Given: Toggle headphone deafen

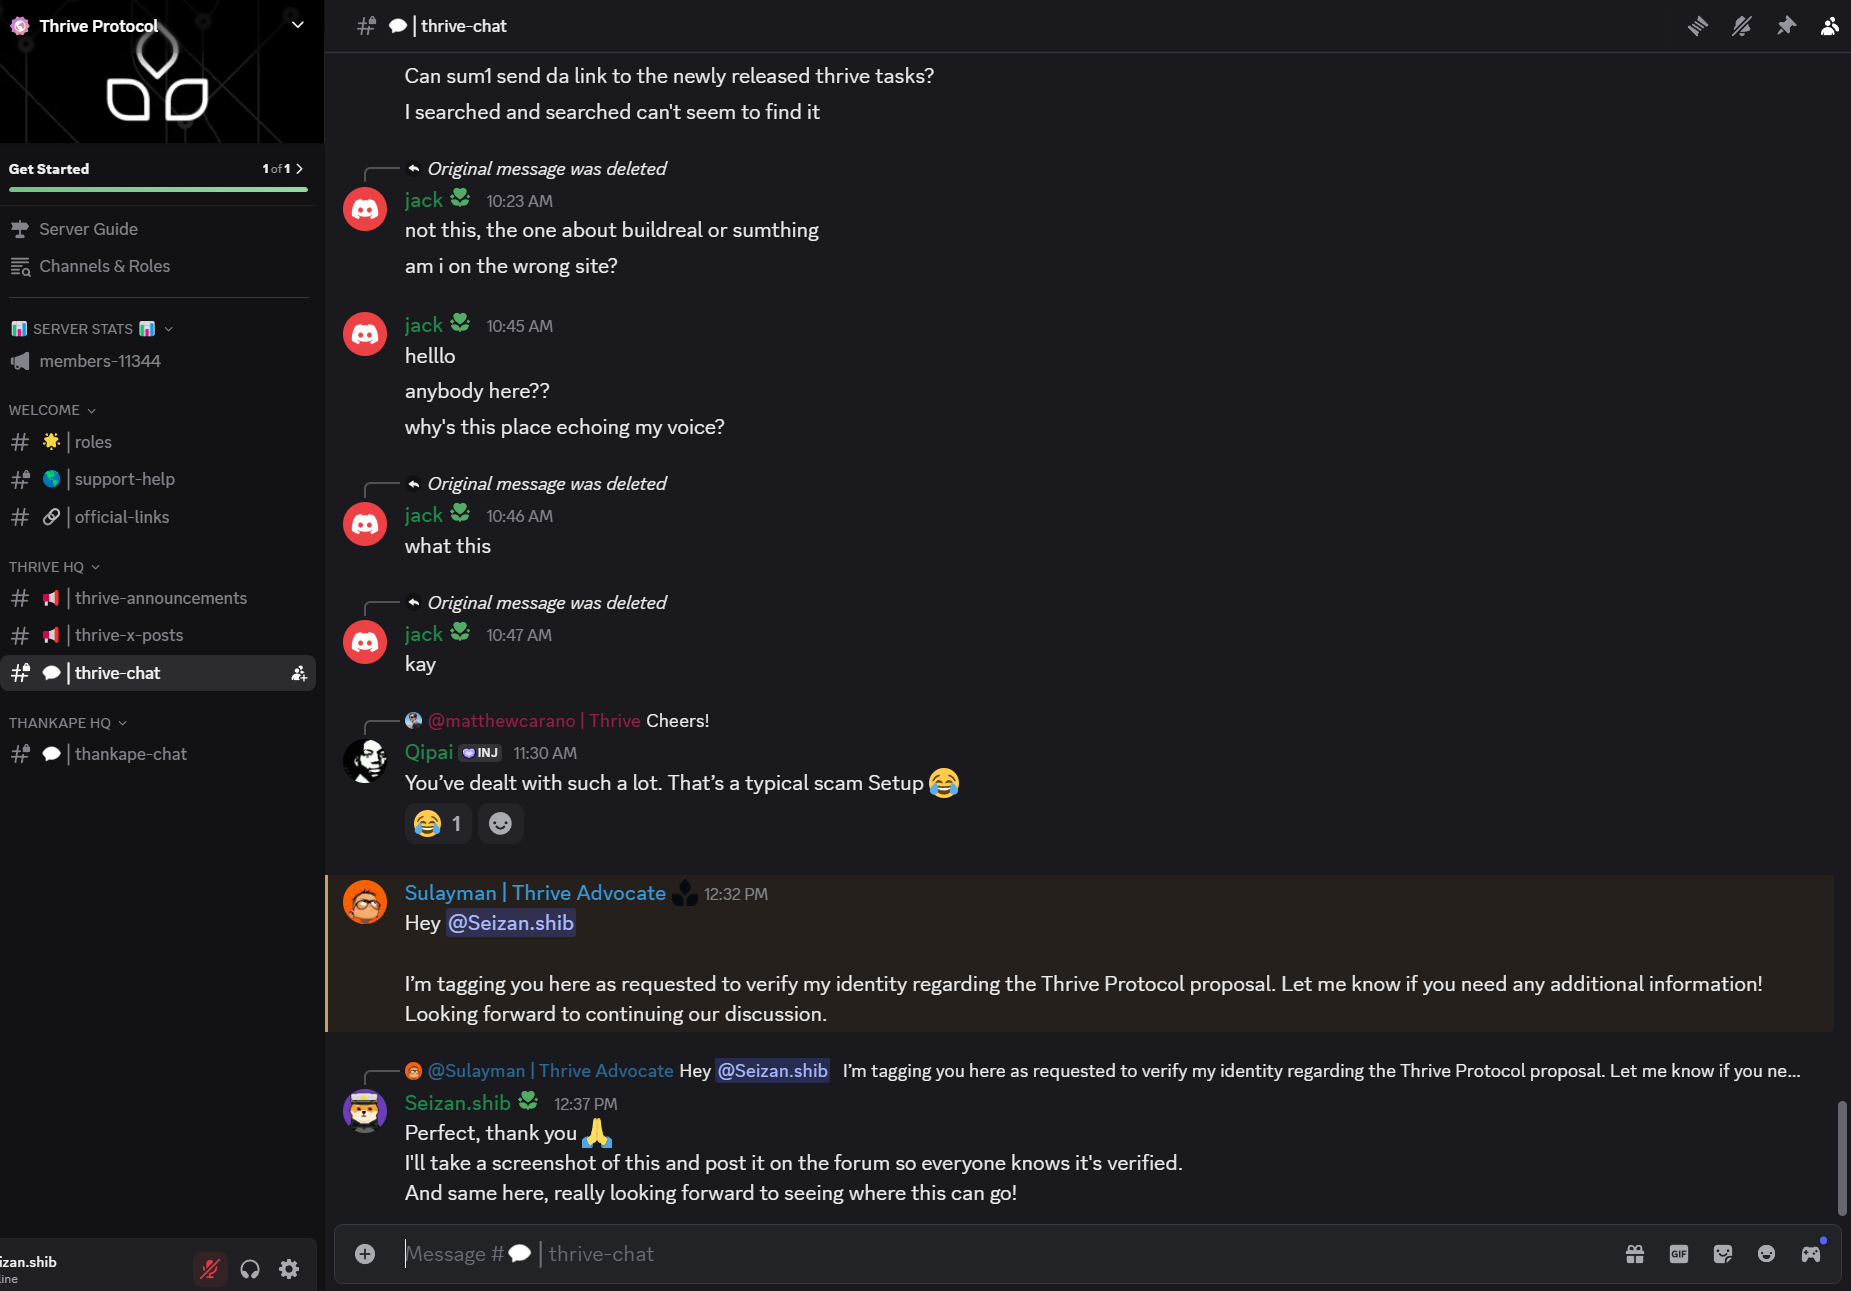Looking at the screenshot, I should pos(250,1269).
